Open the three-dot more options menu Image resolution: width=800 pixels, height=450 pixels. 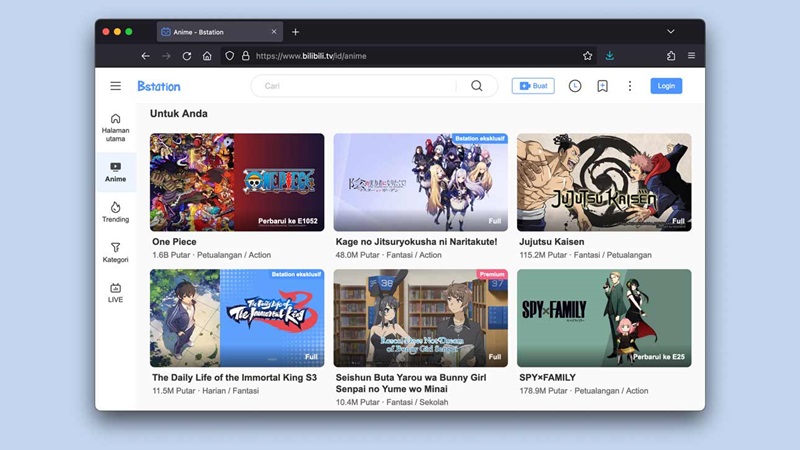tap(630, 86)
